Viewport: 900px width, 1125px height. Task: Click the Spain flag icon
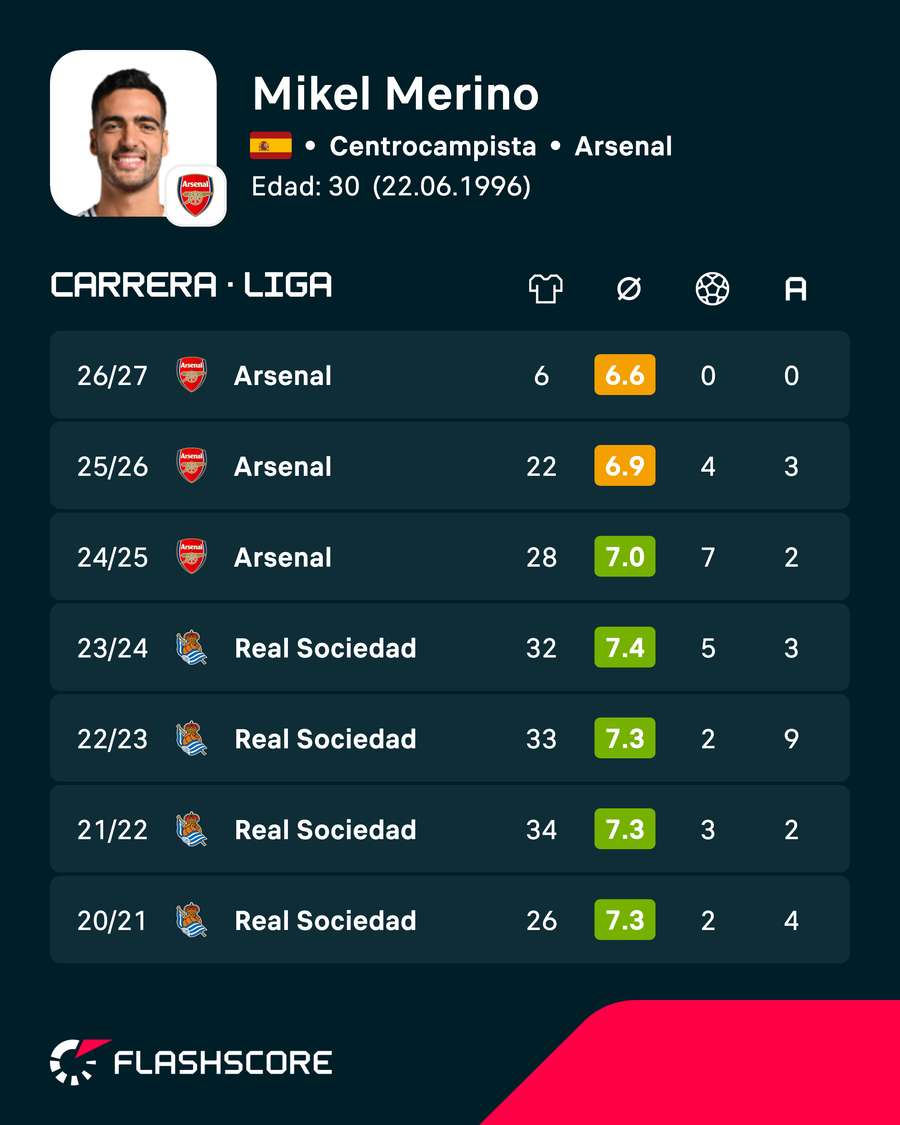tap(271, 146)
